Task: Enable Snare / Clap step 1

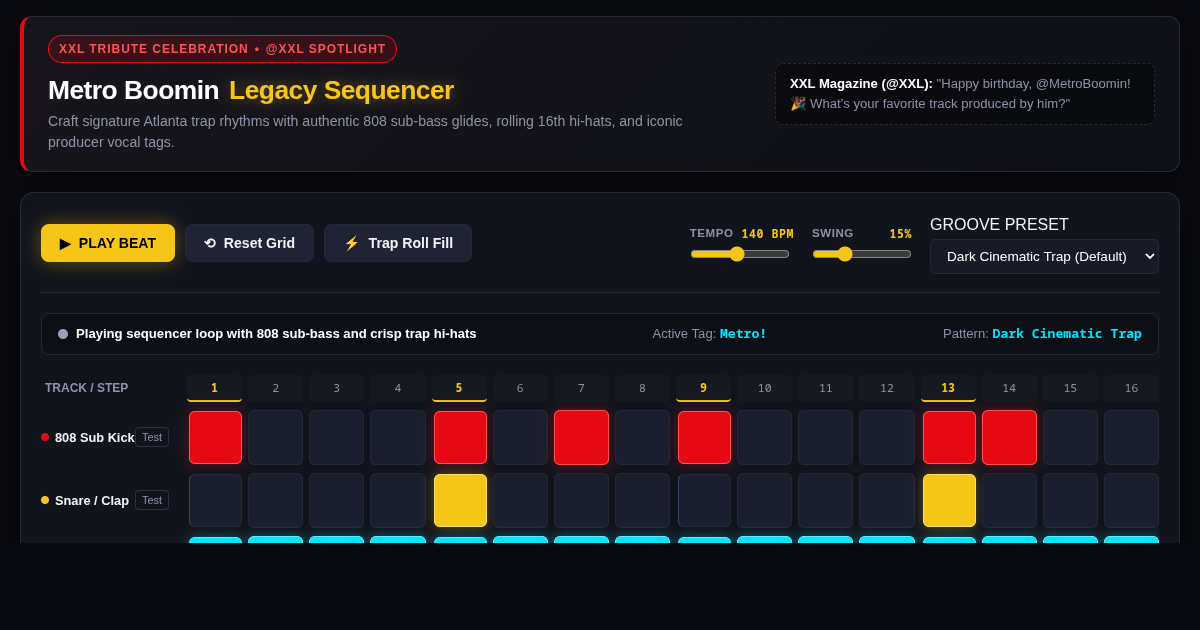Action: [215, 500]
